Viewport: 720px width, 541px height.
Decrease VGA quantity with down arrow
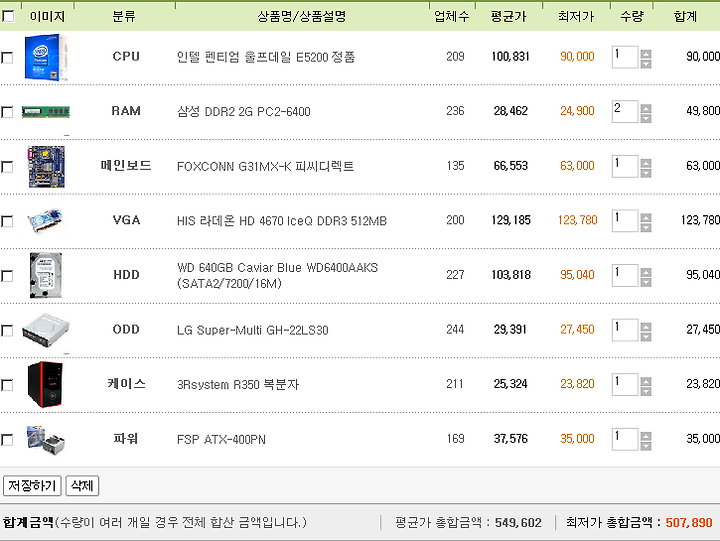[x=646, y=227]
